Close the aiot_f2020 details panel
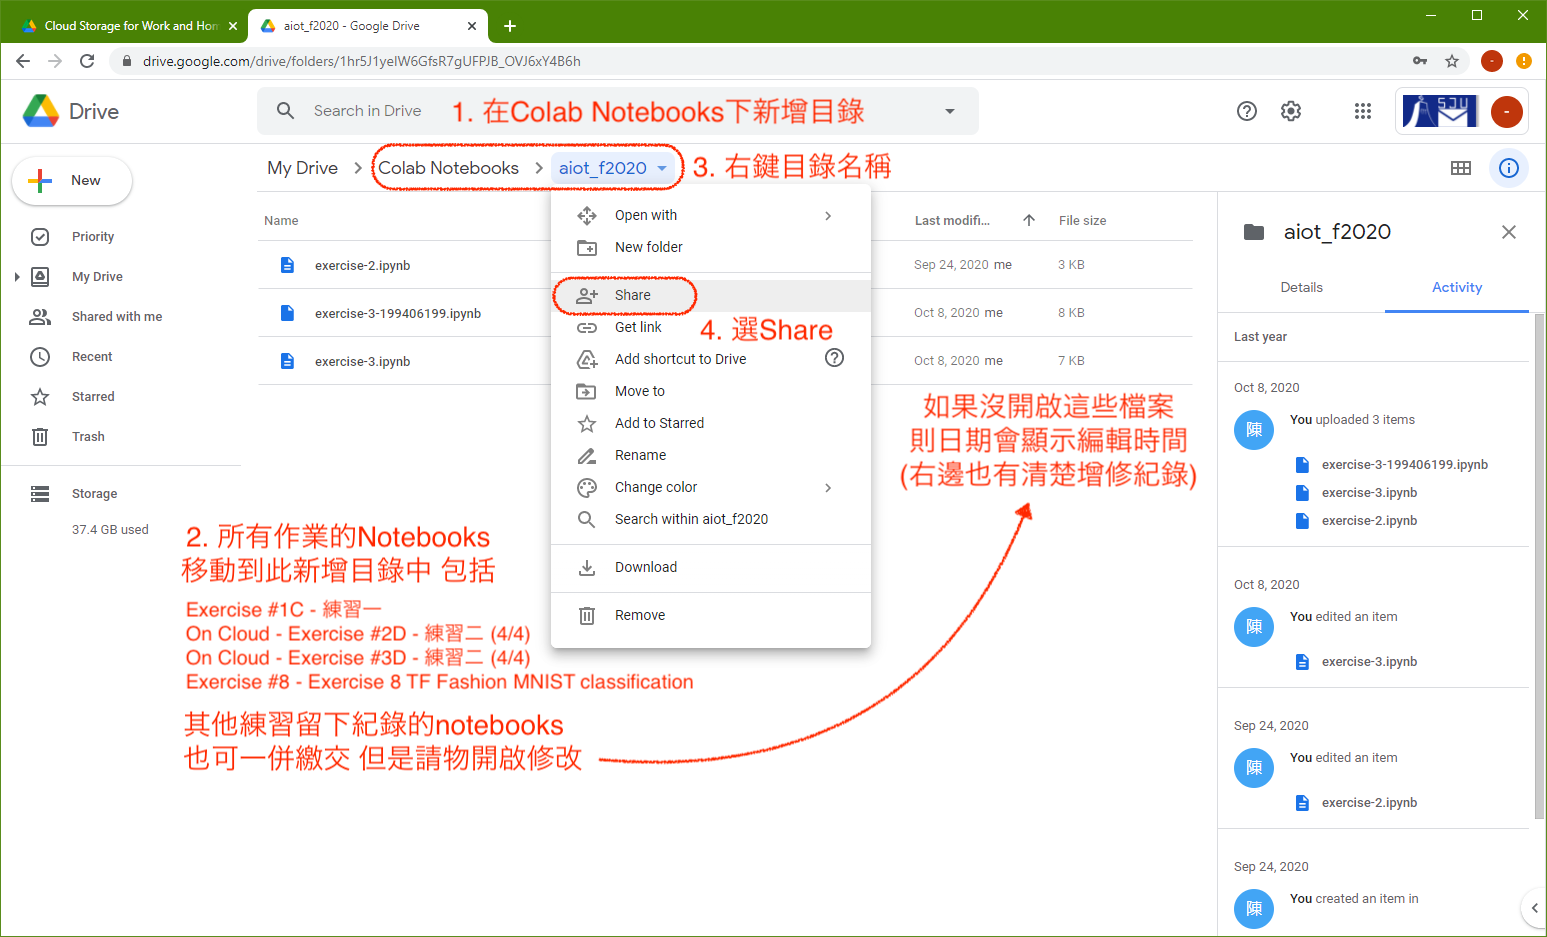Image resolution: width=1547 pixels, height=937 pixels. coord(1508,232)
